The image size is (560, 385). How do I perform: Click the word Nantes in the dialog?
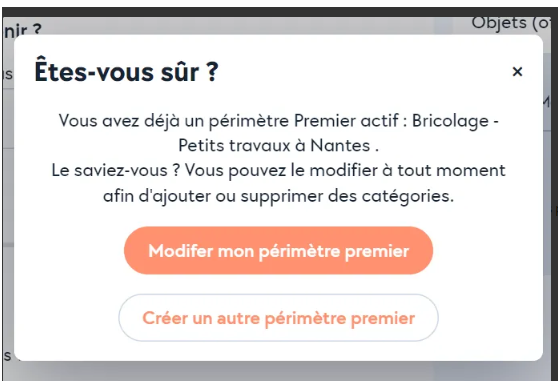(340, 145)
